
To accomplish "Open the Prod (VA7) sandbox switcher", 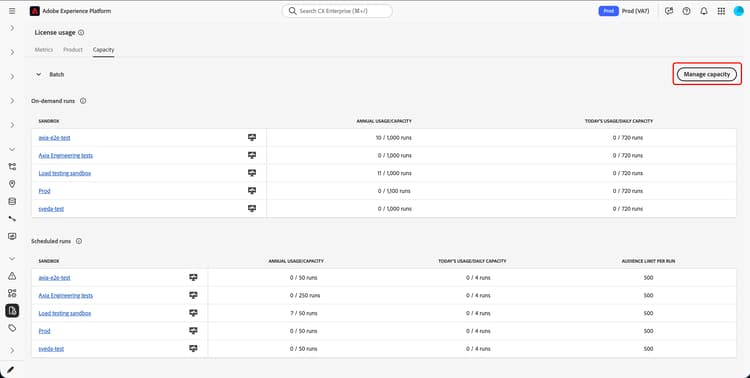I will [635, 11].
